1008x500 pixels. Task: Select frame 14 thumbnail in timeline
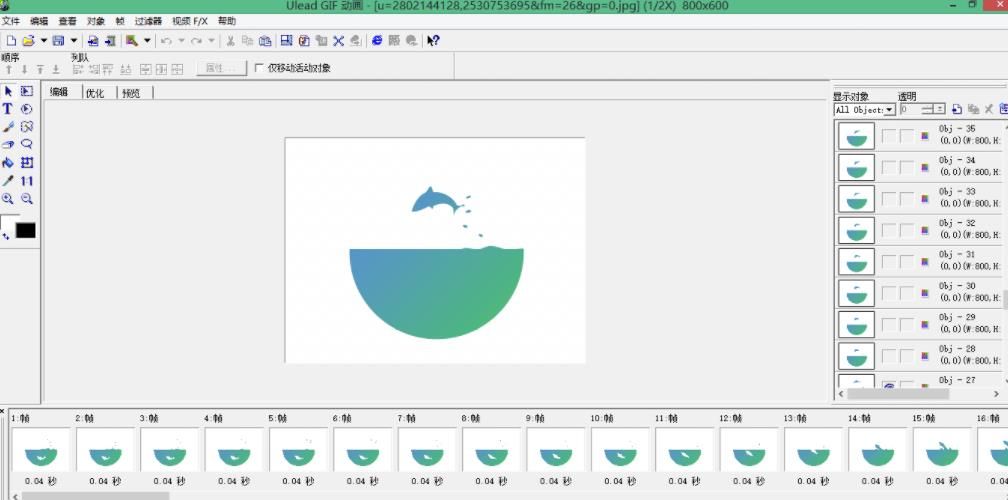click(x=878, y=450)
